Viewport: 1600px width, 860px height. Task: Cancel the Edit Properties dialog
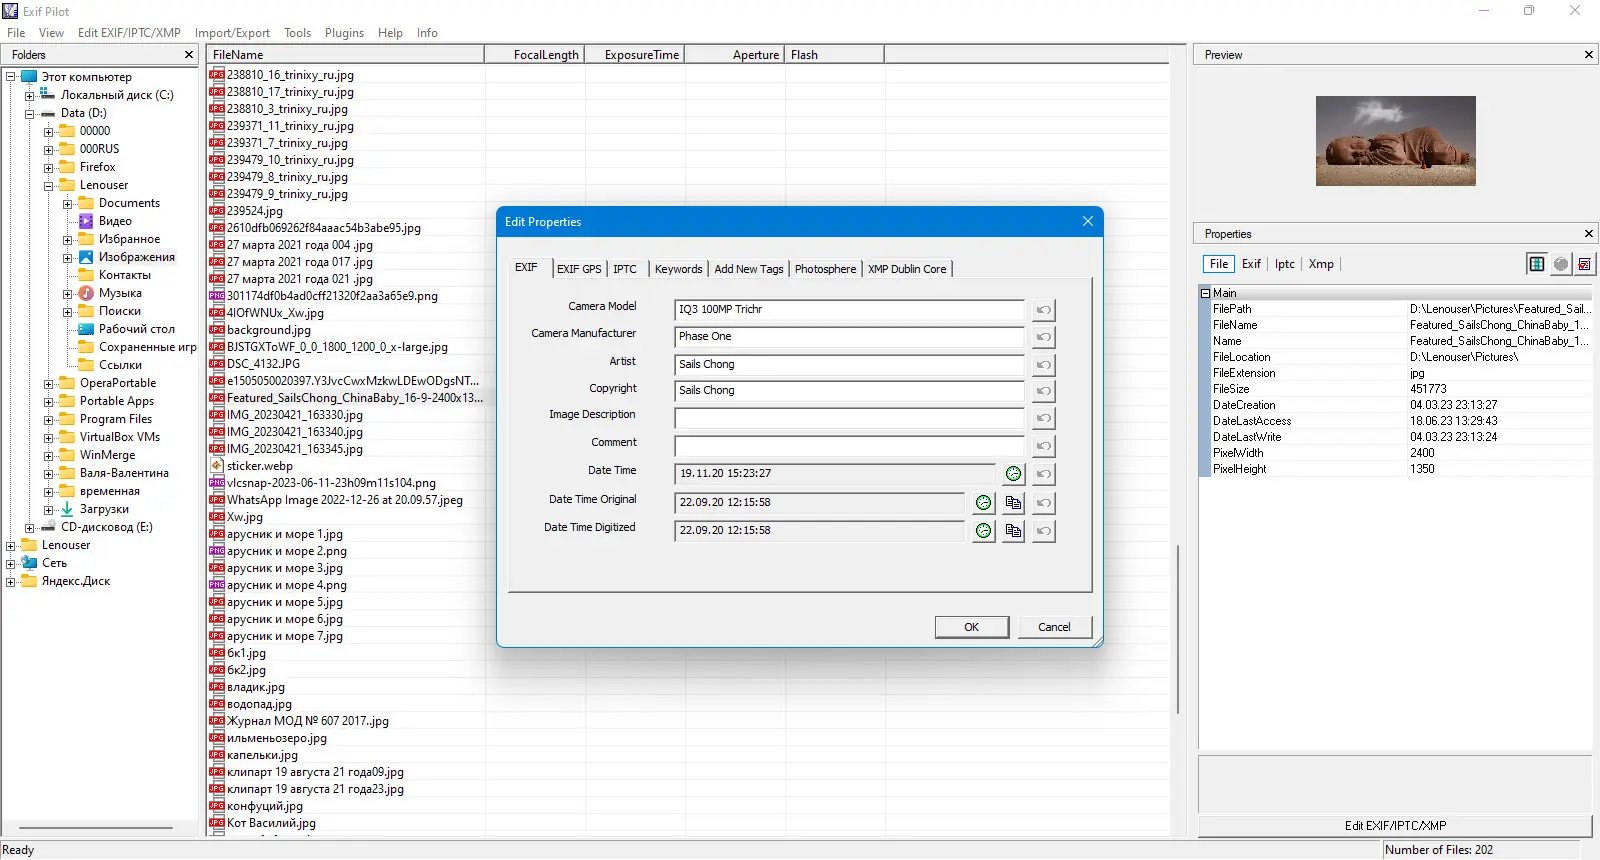click(1054, 627)
